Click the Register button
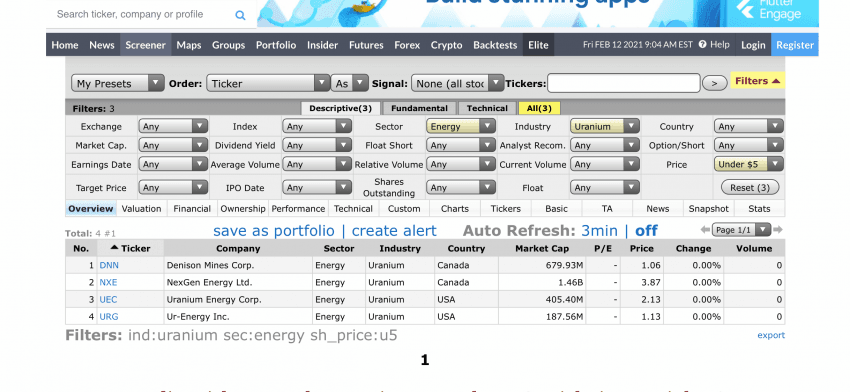 click(x=795, y=45)
